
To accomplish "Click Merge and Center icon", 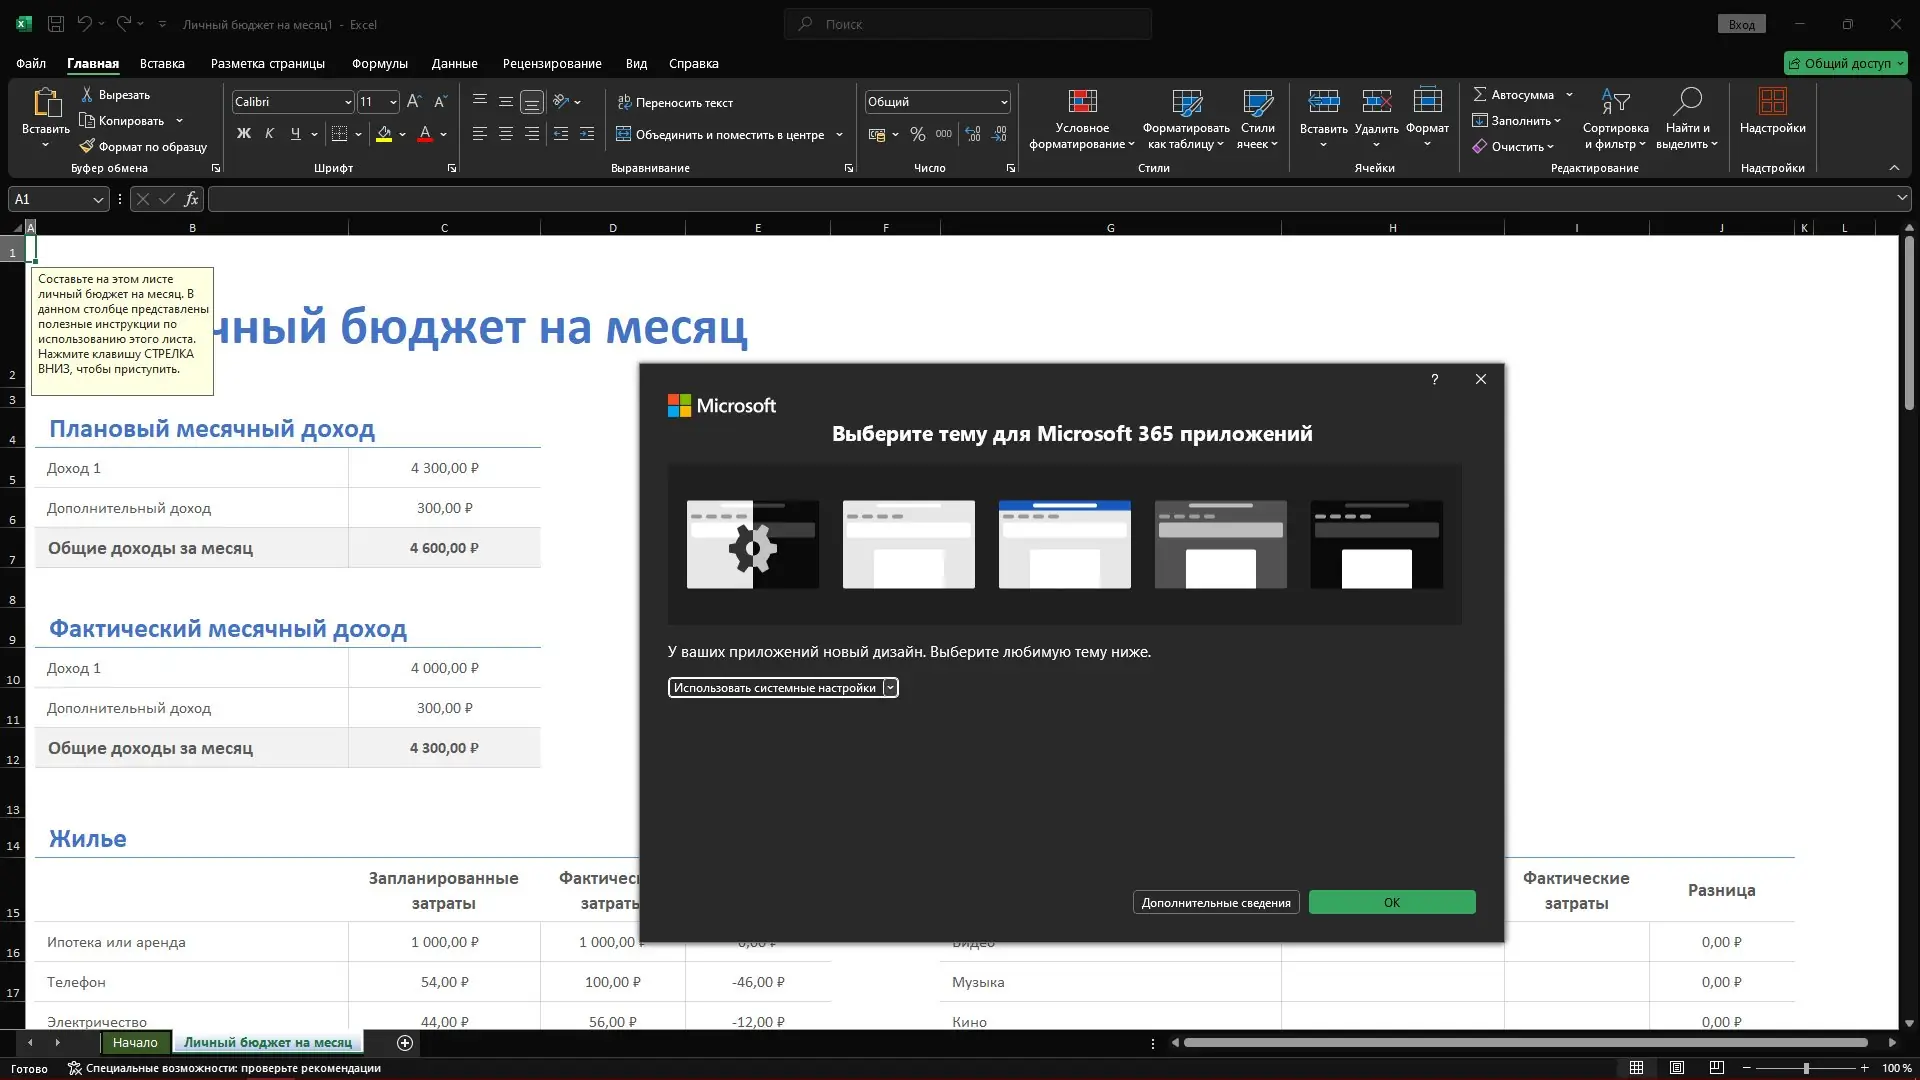I will (623, 134).
